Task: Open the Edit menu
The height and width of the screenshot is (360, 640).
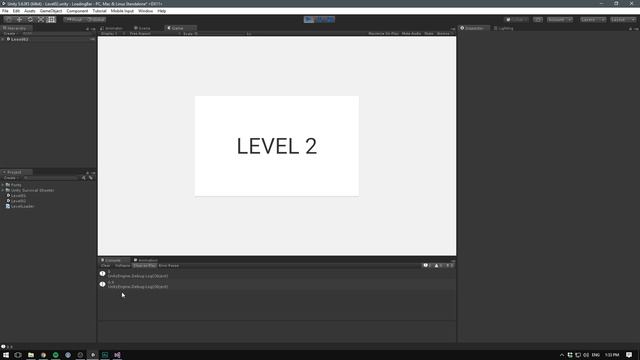Action: coord(16,11)
